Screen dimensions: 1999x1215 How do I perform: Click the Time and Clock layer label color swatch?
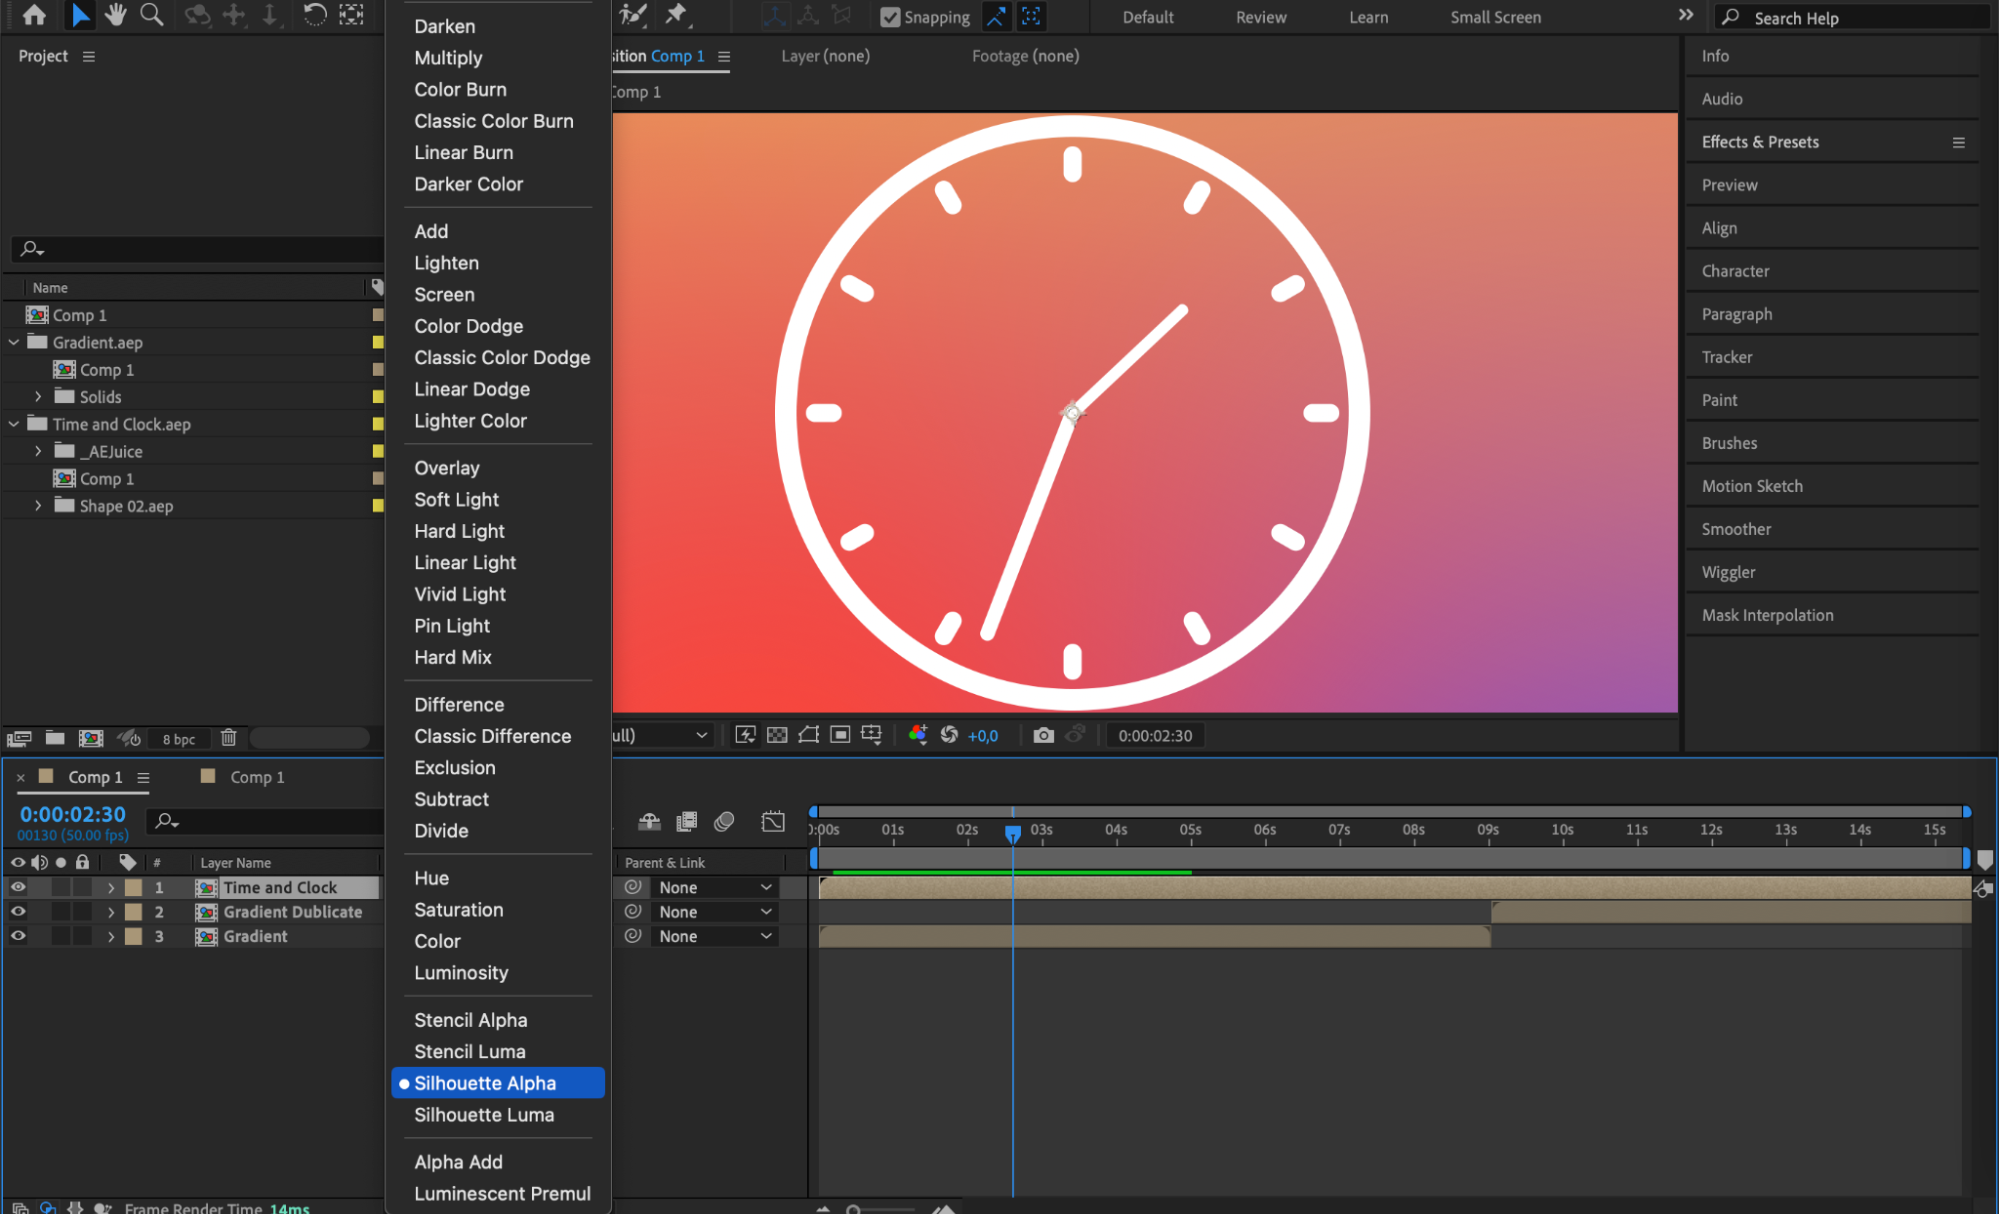click(133, 887)
